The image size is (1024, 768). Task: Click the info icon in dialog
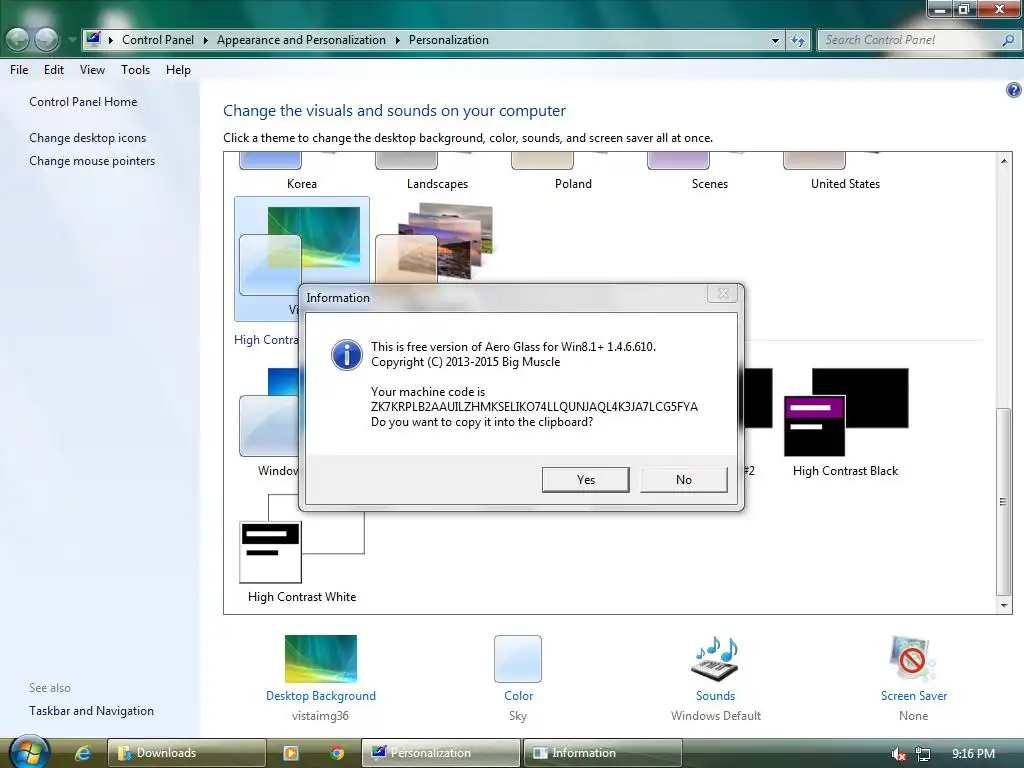pyautogui.click(x=346, y=355)
